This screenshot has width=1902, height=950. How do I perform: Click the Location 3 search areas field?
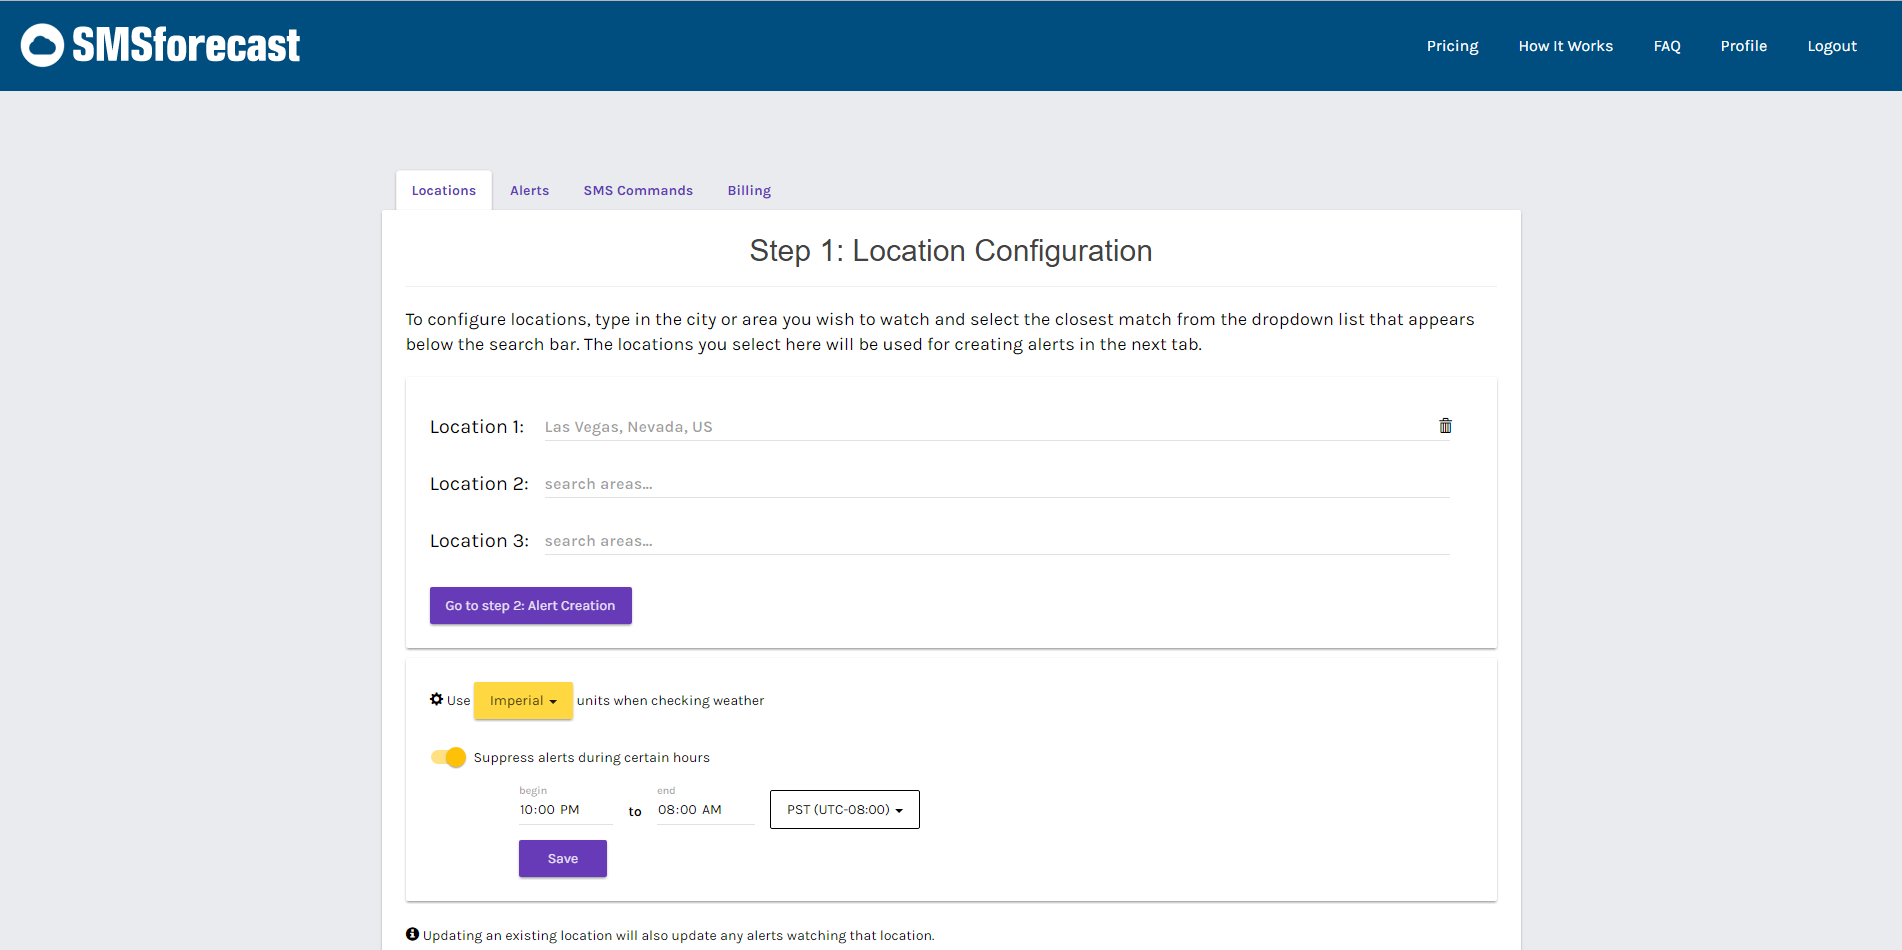(x=997, y=541)
